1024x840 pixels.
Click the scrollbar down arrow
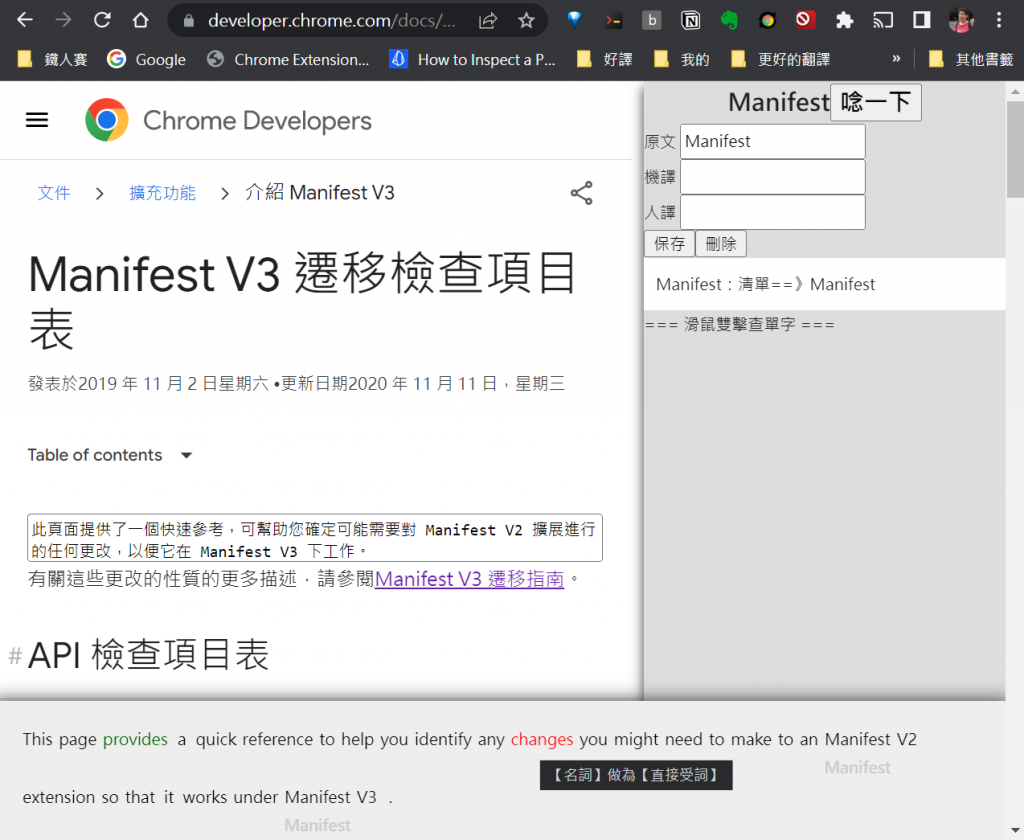tap(1015, 831)
